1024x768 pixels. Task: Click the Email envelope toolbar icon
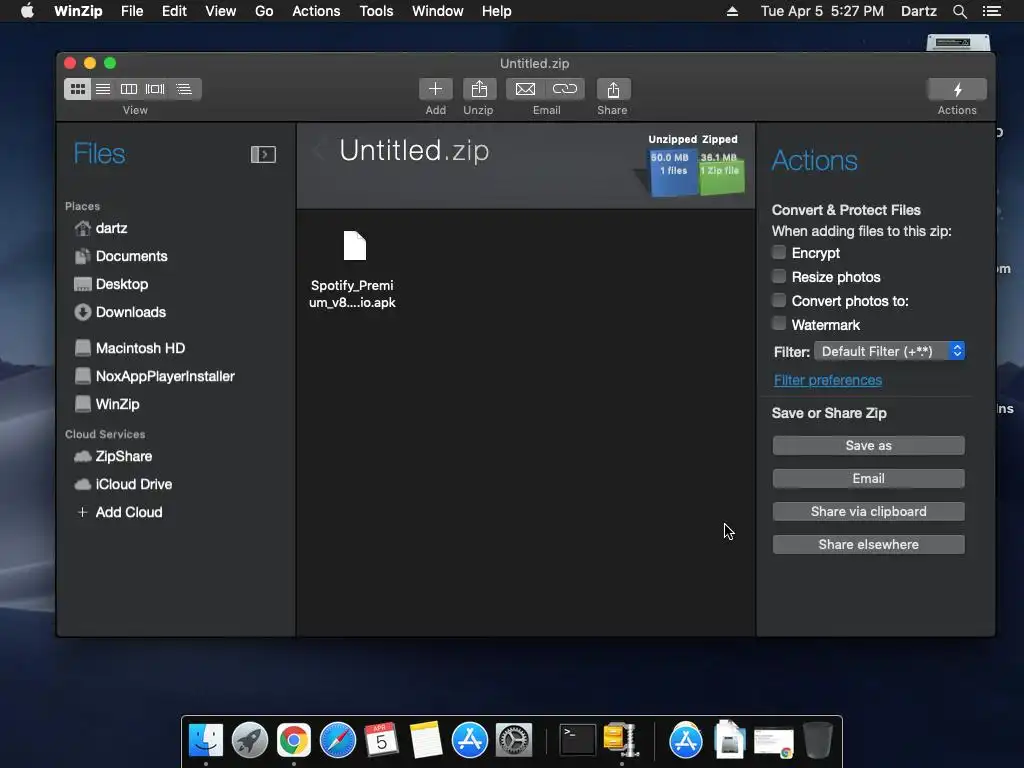[526, 89]
